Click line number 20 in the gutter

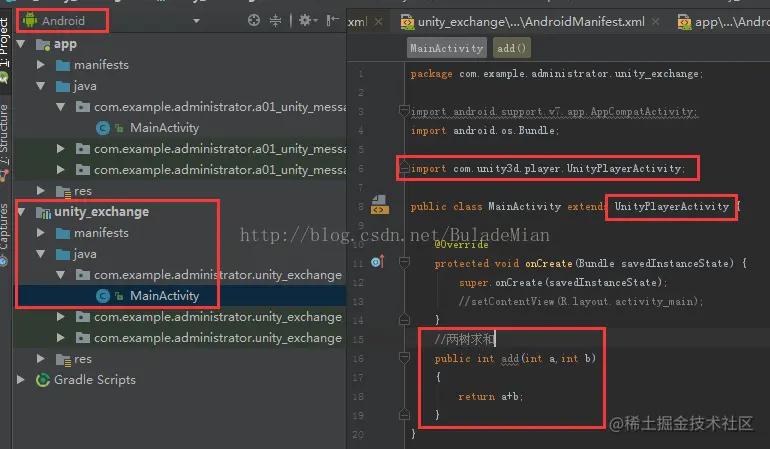[x=358, y=434]
